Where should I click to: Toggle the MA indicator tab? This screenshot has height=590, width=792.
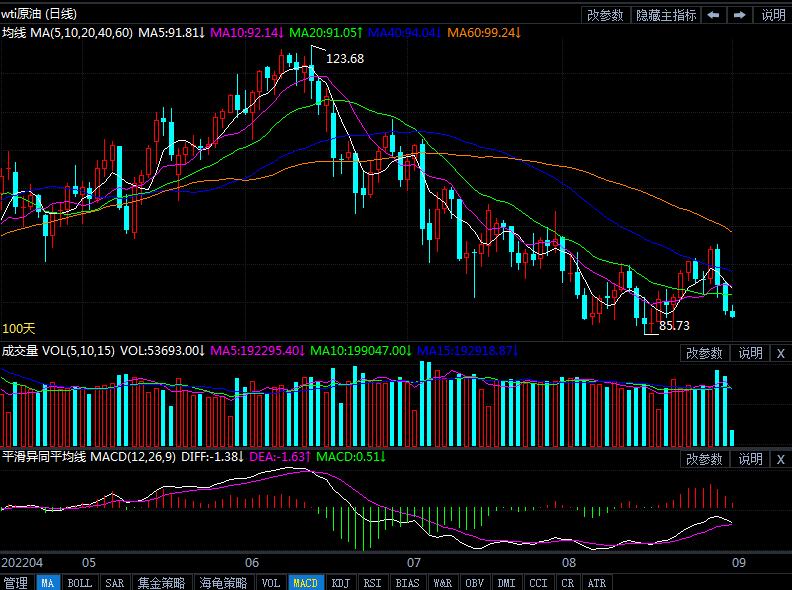tap(47, 582)
